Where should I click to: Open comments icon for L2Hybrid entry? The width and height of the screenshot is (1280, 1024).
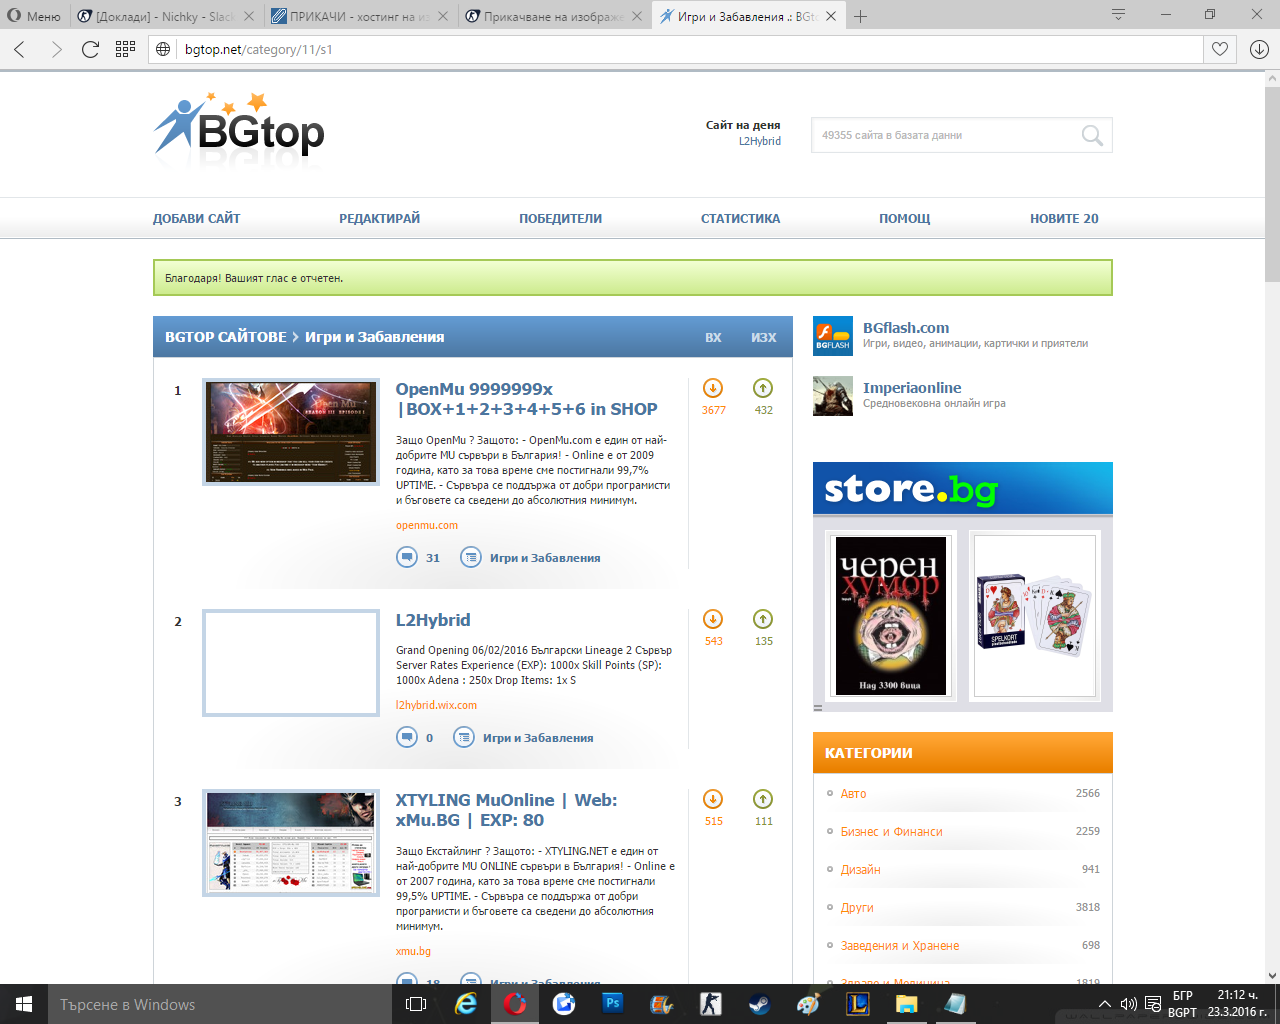pos(407,737)
